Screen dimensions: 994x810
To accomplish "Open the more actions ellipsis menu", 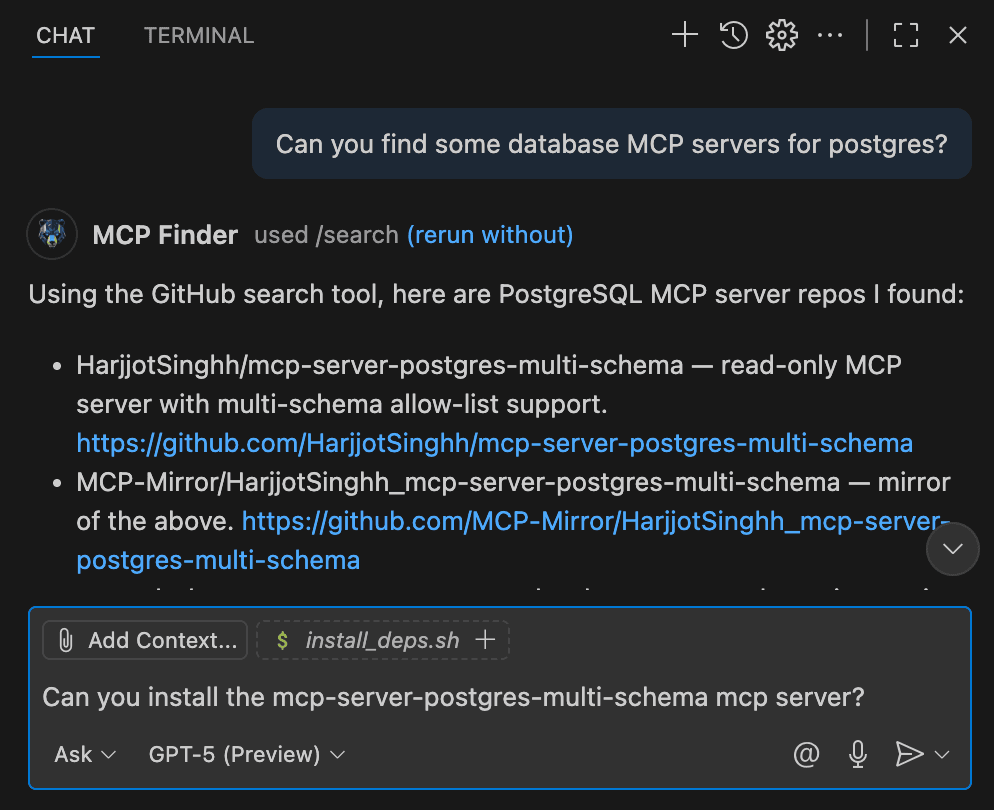I will (830, 35).
